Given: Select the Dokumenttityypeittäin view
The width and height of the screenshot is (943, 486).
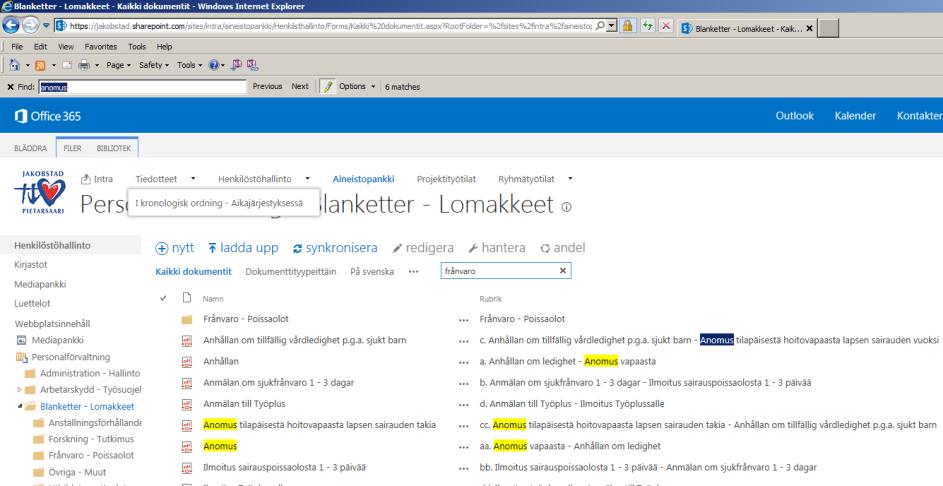Looking at the screenshot, I should 290,271.
